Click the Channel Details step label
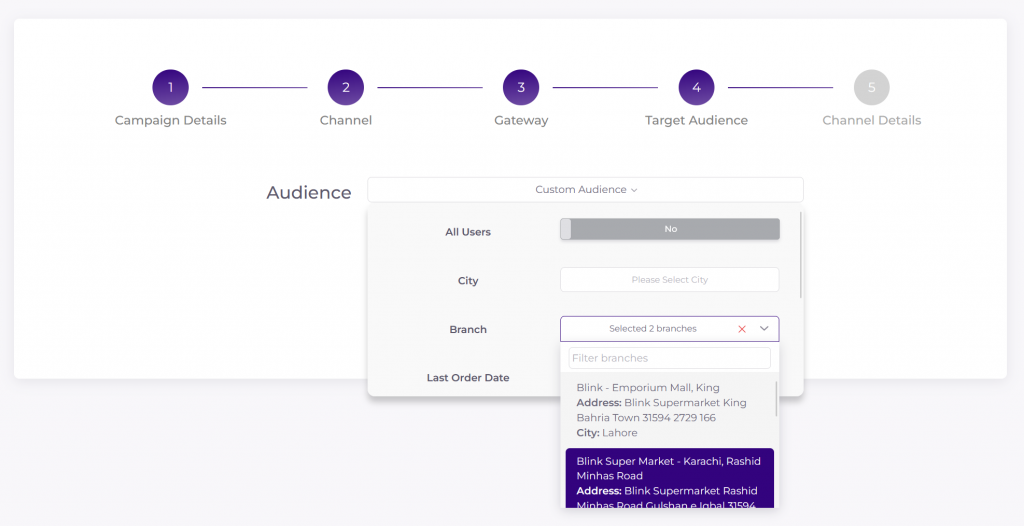The image size is (1024, 526). (x=871, y=121)
